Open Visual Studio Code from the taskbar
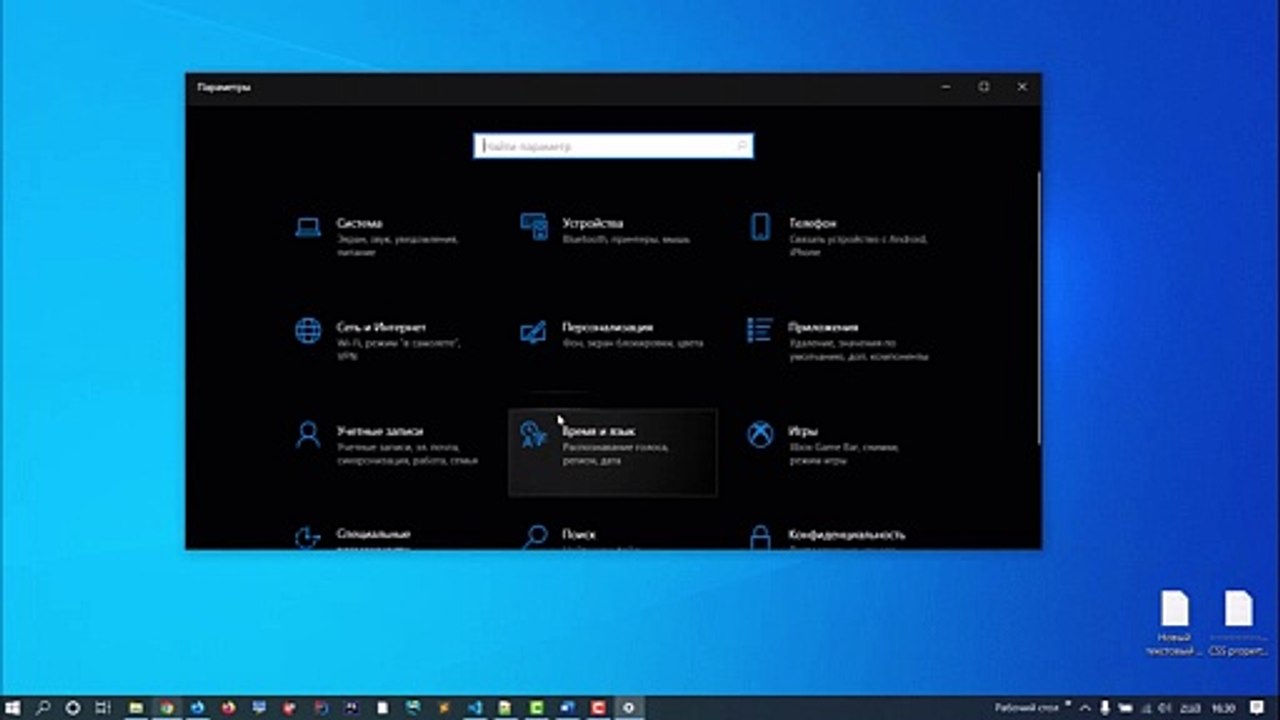This screenshot has height=720, width=1280. pyautogui.click(x=475, y=708)
